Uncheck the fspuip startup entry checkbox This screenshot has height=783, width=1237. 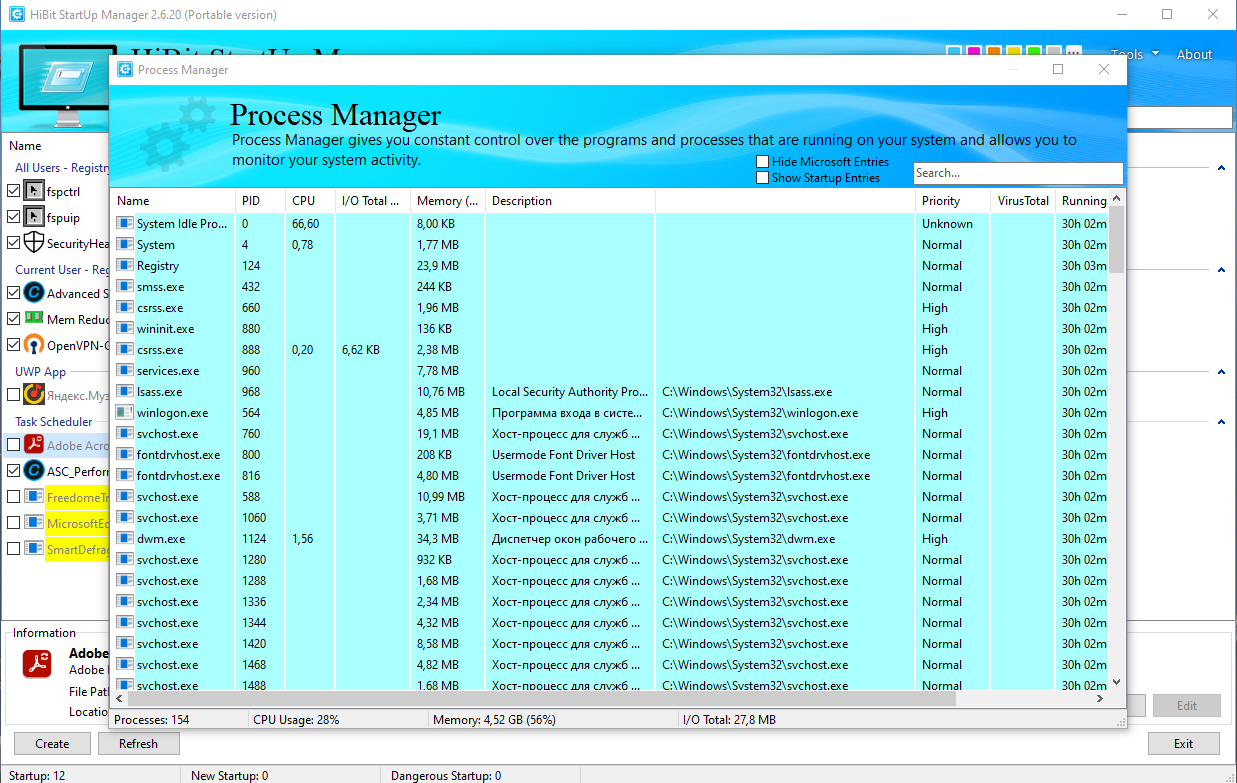pos(13,217)
